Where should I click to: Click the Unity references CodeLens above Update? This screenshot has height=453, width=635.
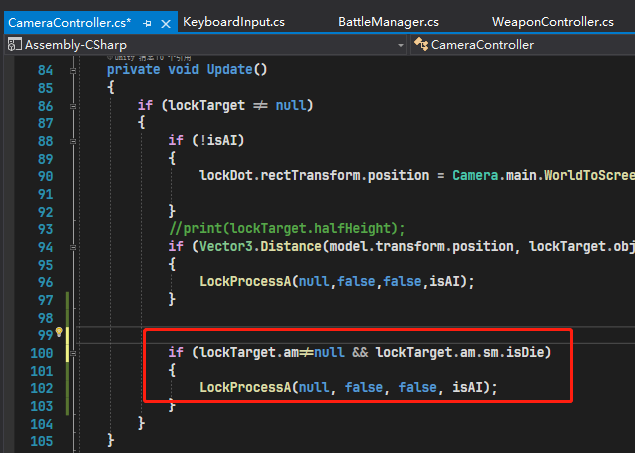tap(149, 58)
